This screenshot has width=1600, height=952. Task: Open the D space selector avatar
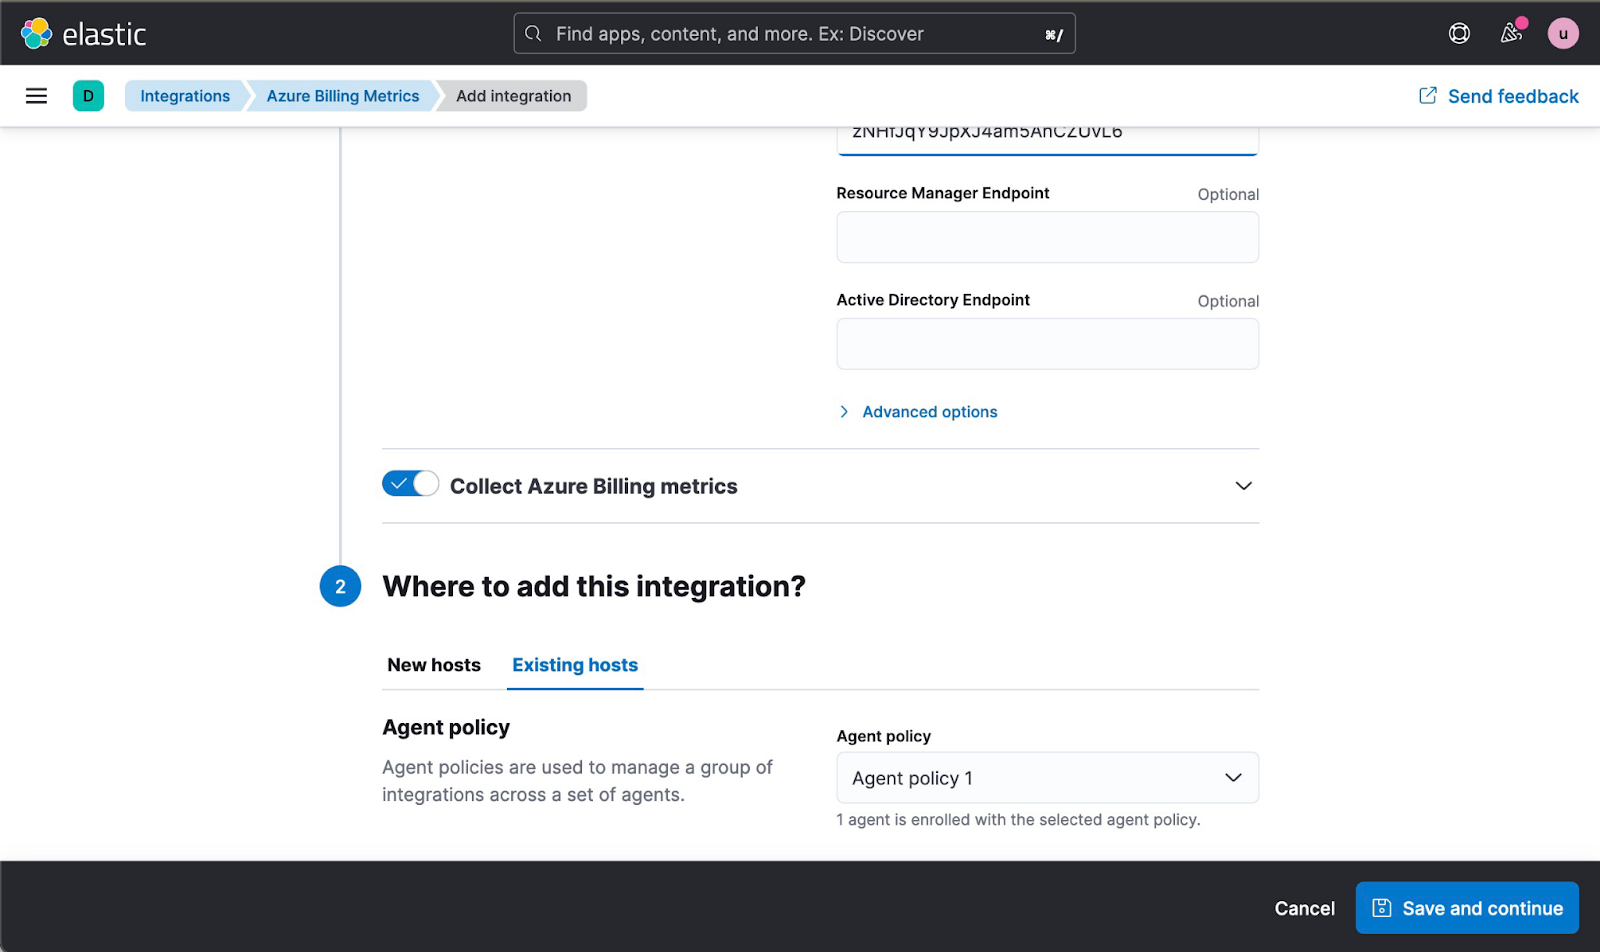pos(88,96)
